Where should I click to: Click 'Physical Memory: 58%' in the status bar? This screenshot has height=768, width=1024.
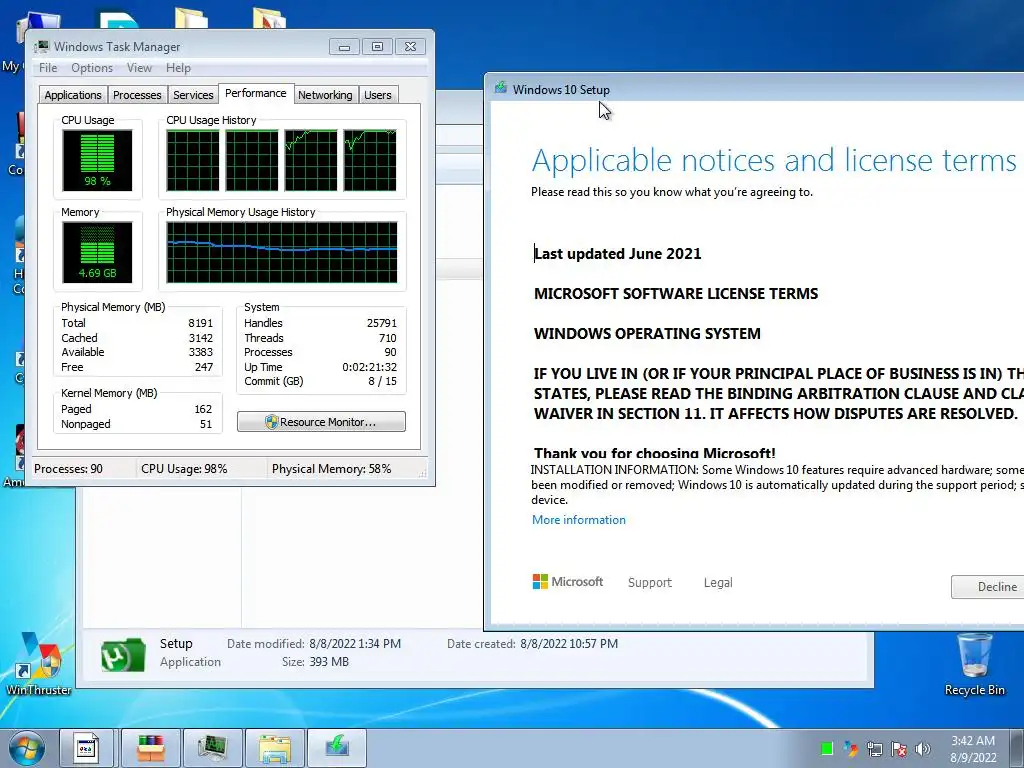click(331, 469)
